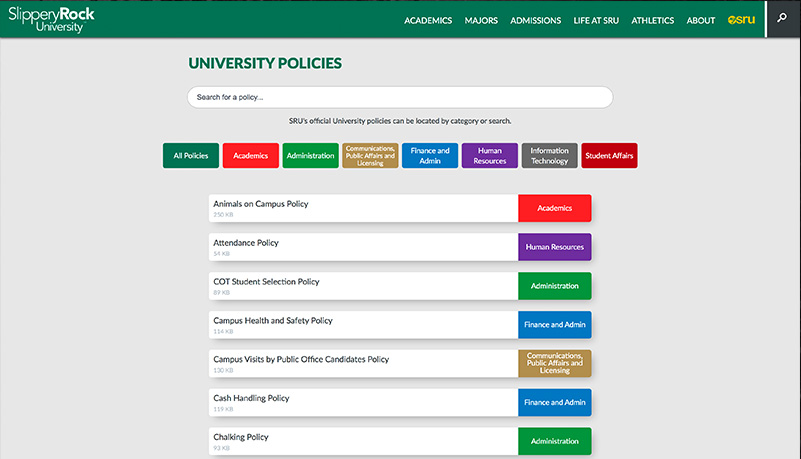
Task: Filter by the Finance and Admin category button
Action: (x=430, y=155)
